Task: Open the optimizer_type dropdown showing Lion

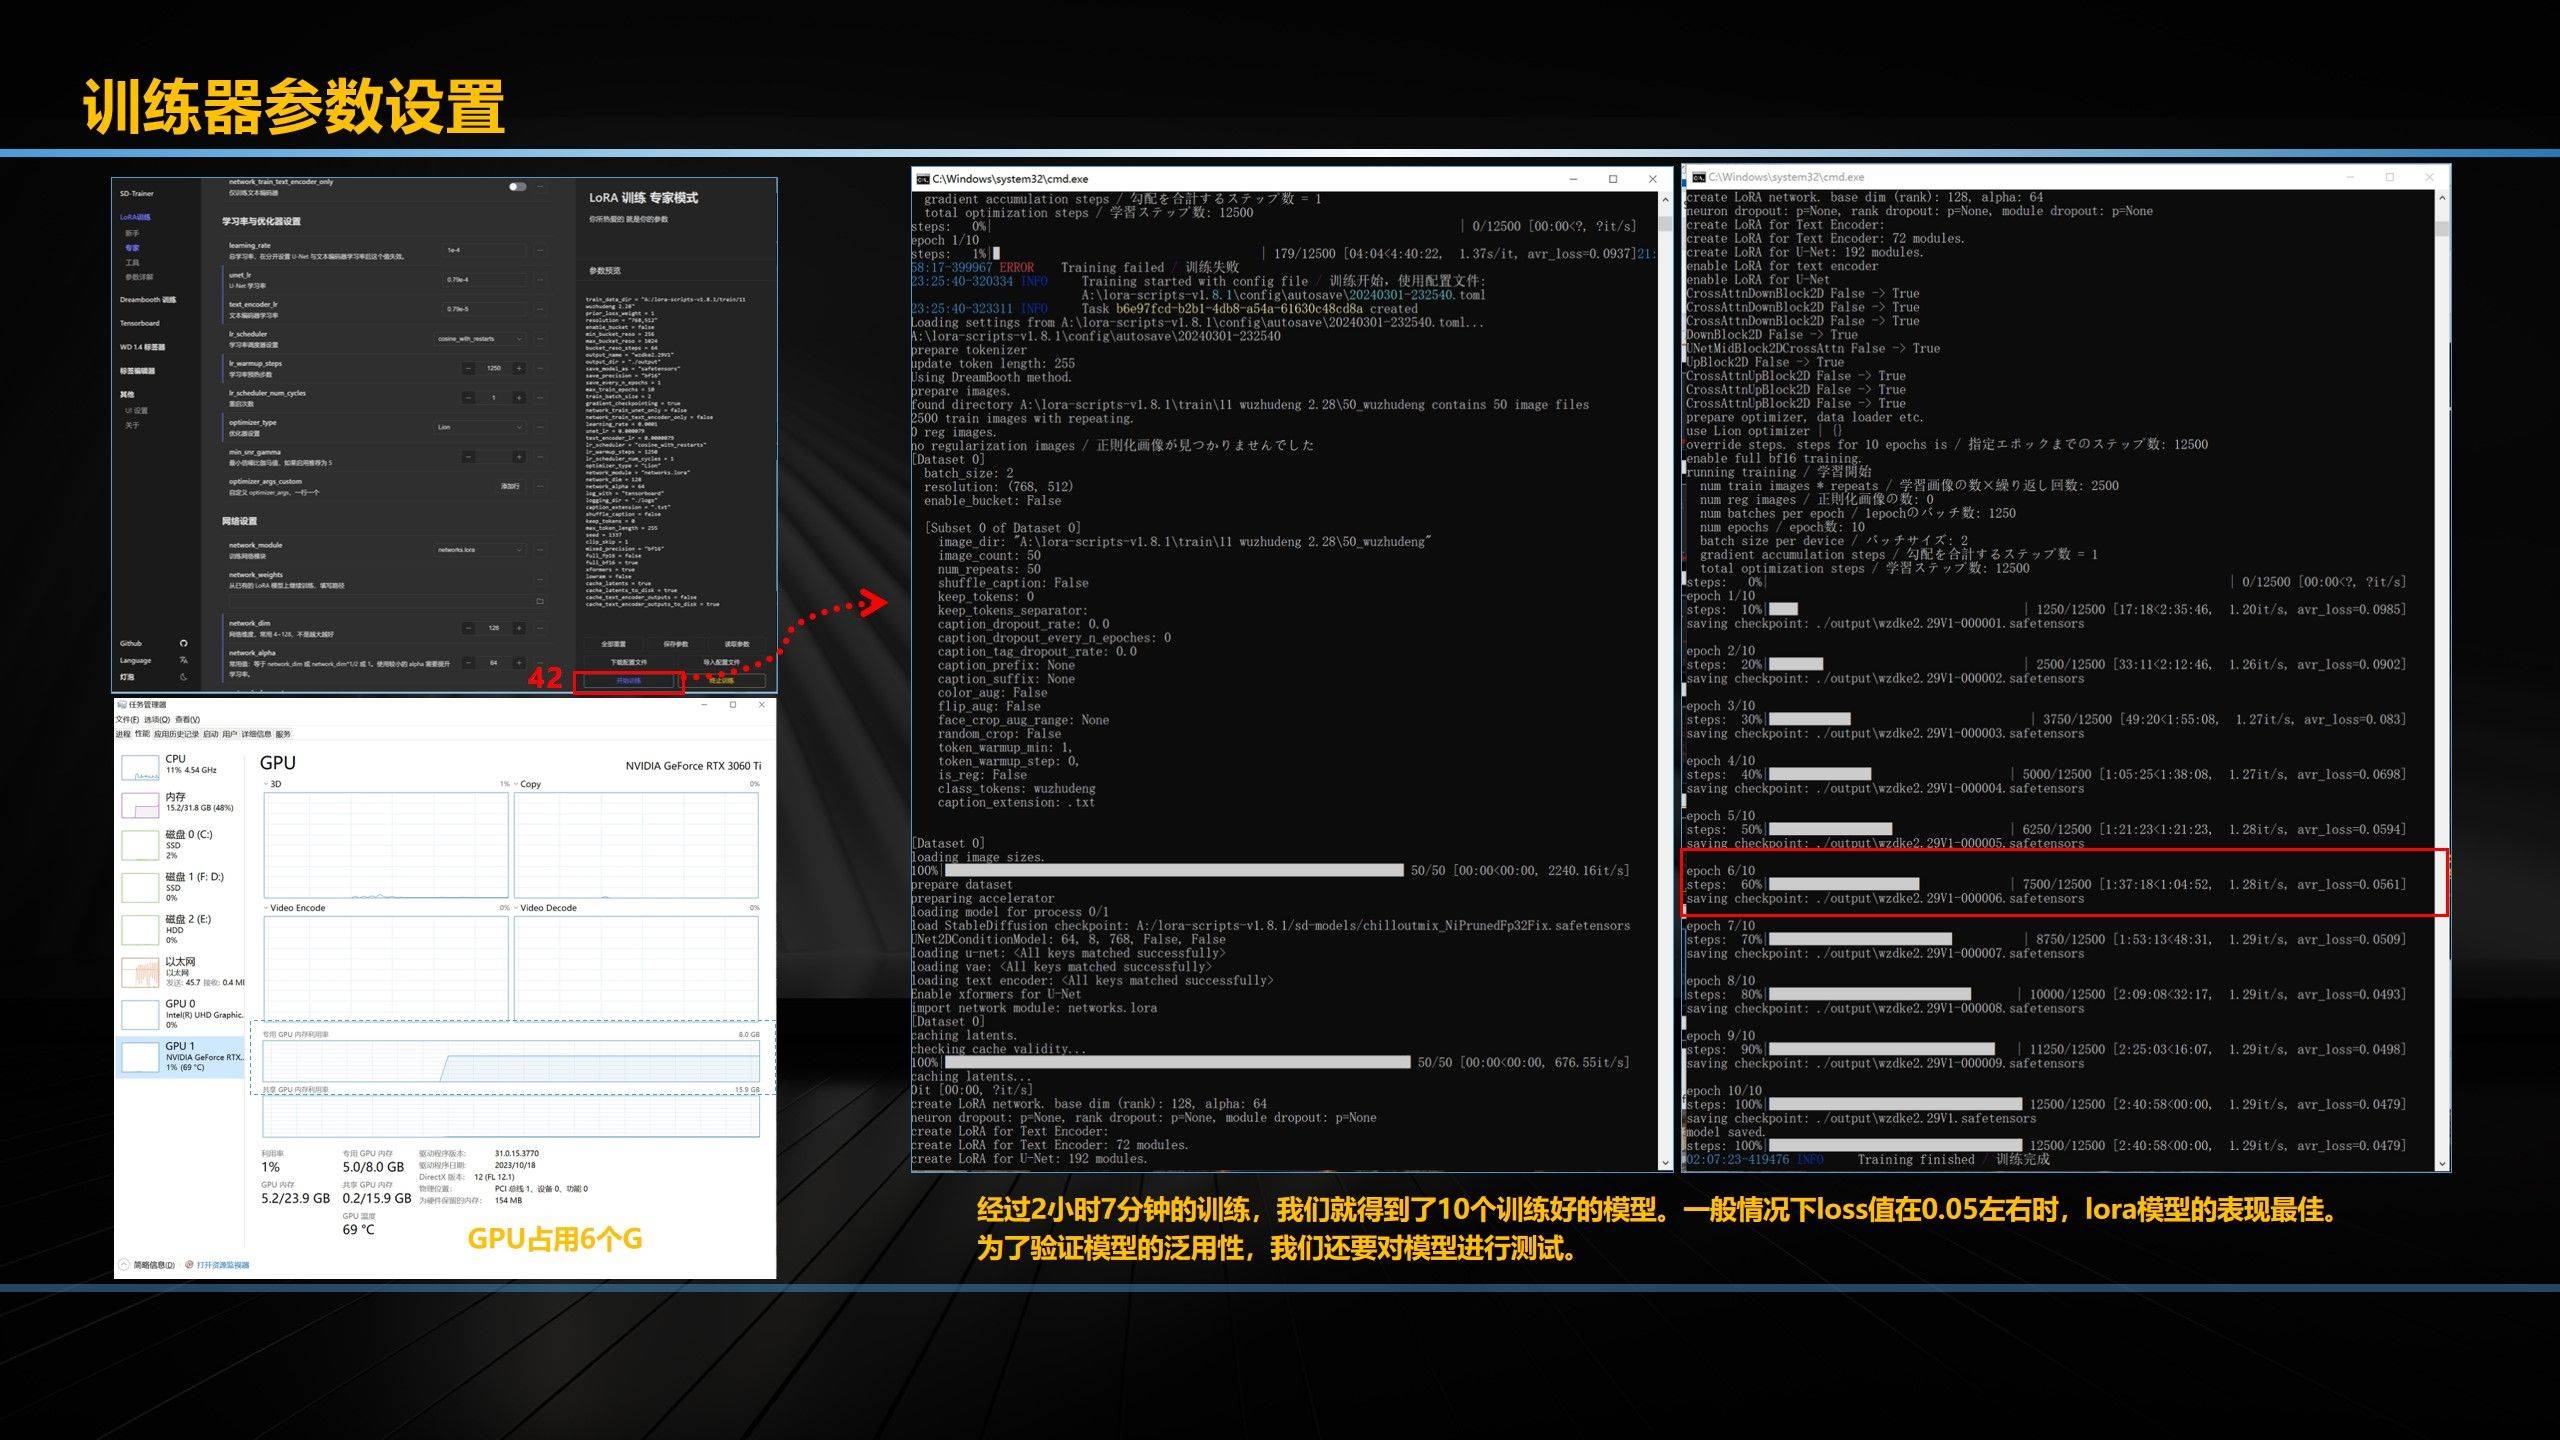Action: pyautogui.click(x=480, y=427)
